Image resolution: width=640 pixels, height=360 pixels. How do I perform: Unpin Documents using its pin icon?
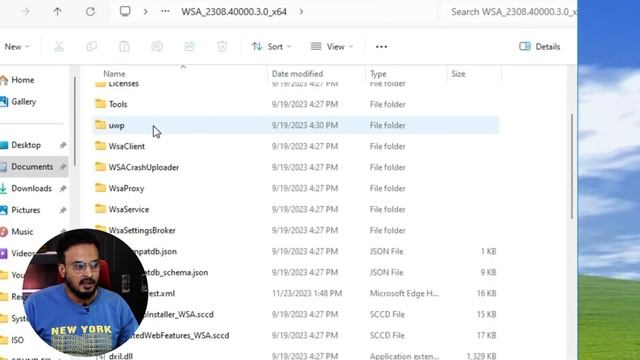click(62, 167)
